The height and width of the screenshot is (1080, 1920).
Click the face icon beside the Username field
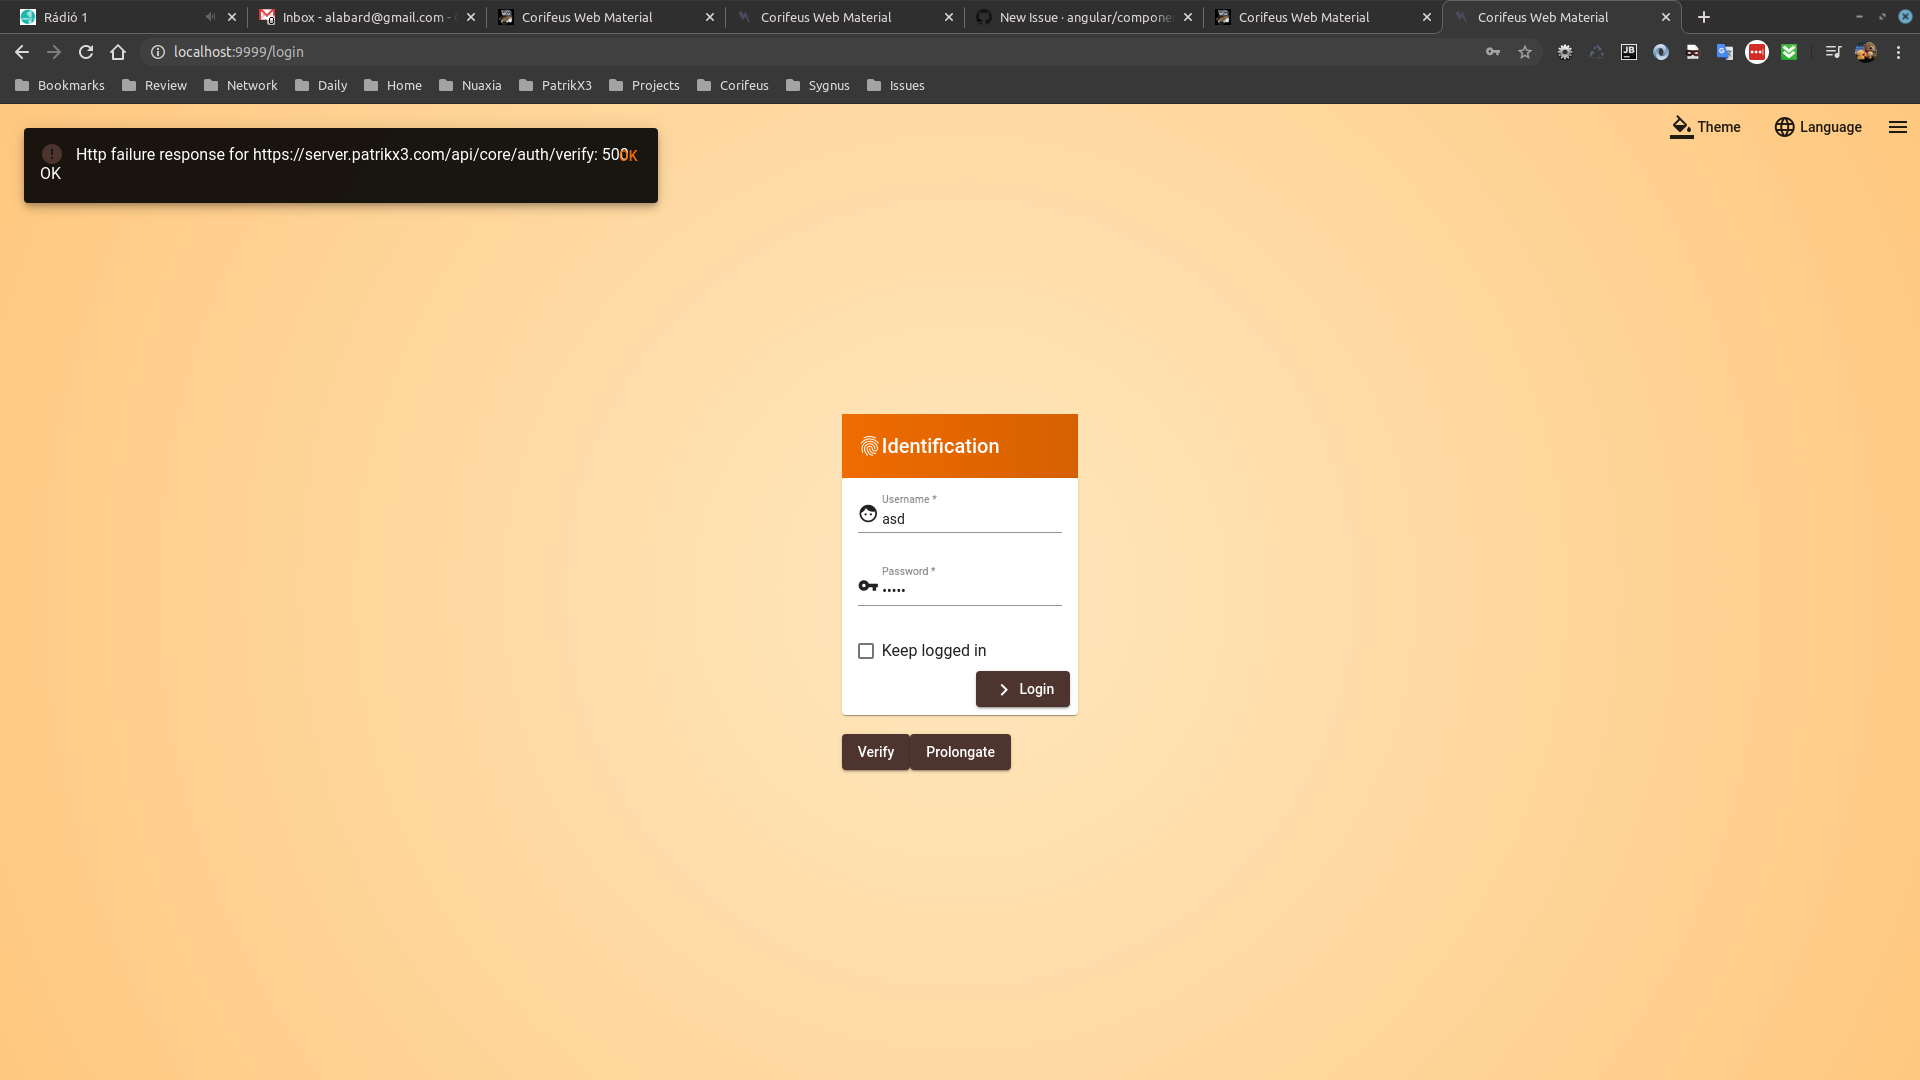[x=867, y=513]
